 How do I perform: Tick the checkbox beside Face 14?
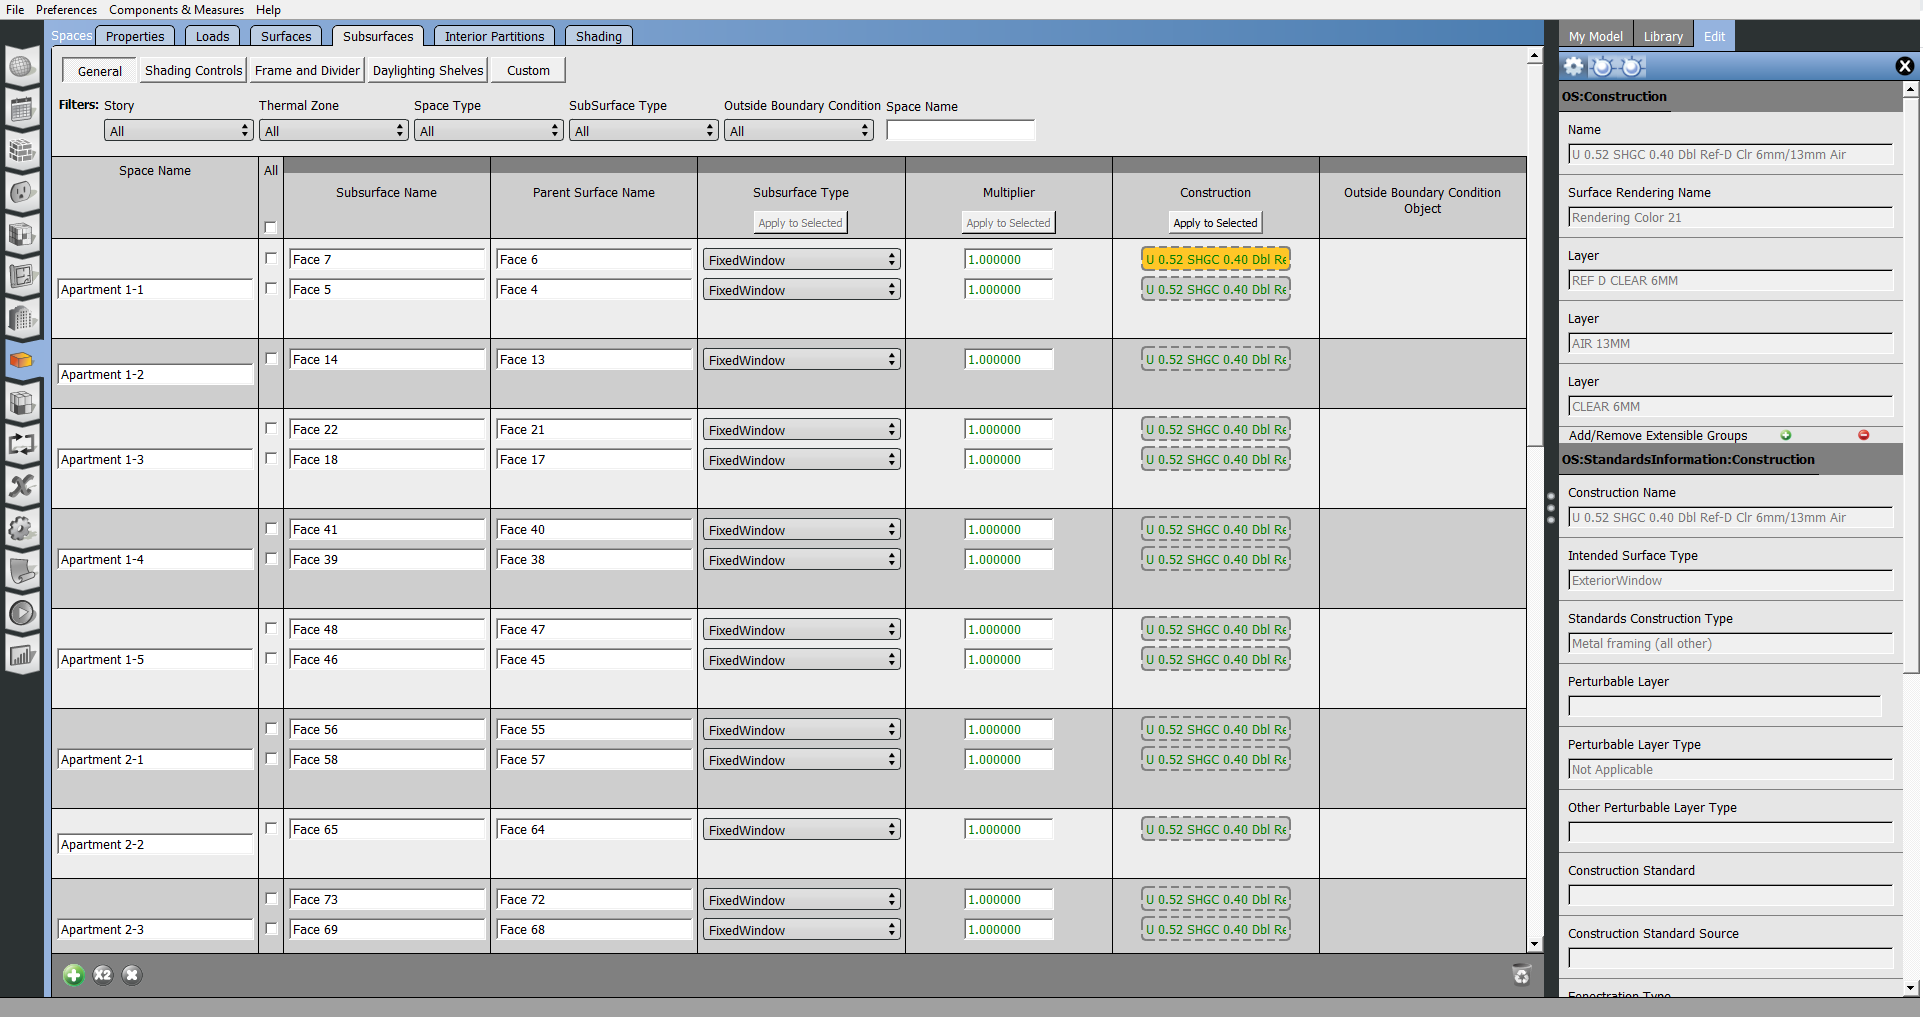click(x=271, y=358)
